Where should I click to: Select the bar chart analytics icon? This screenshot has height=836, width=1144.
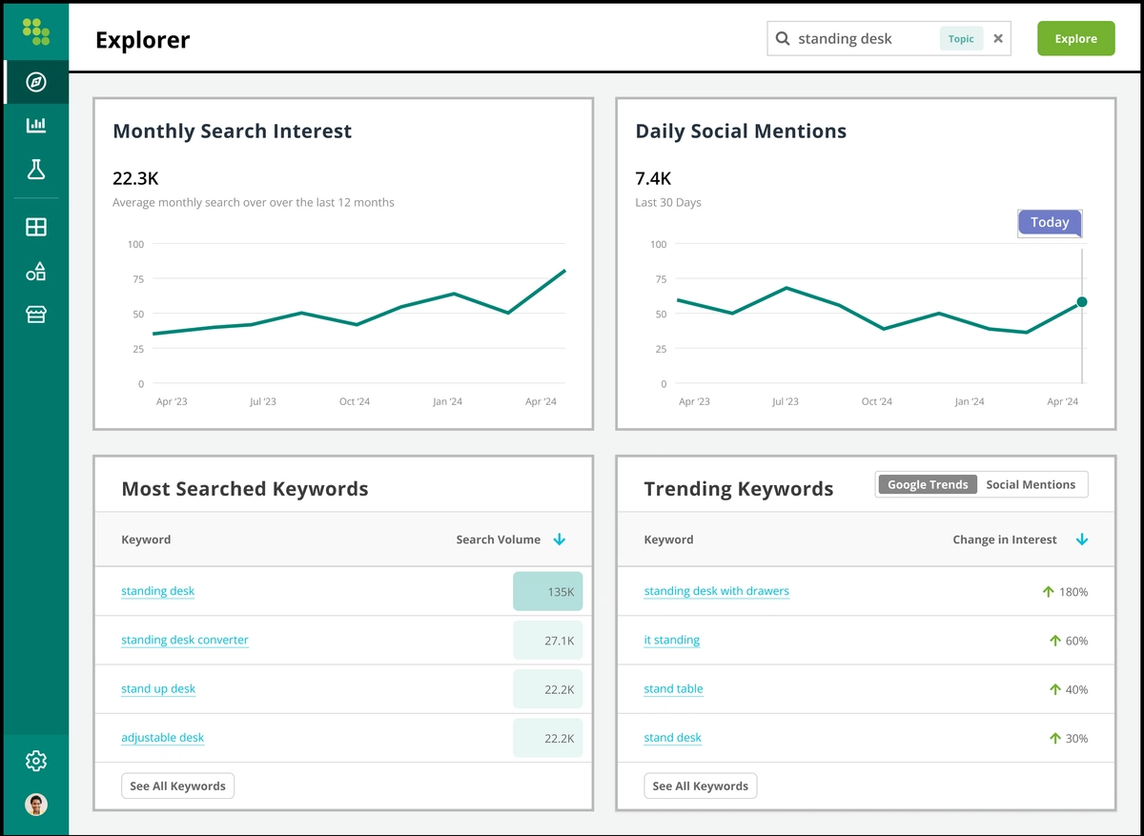coord(36,124)
